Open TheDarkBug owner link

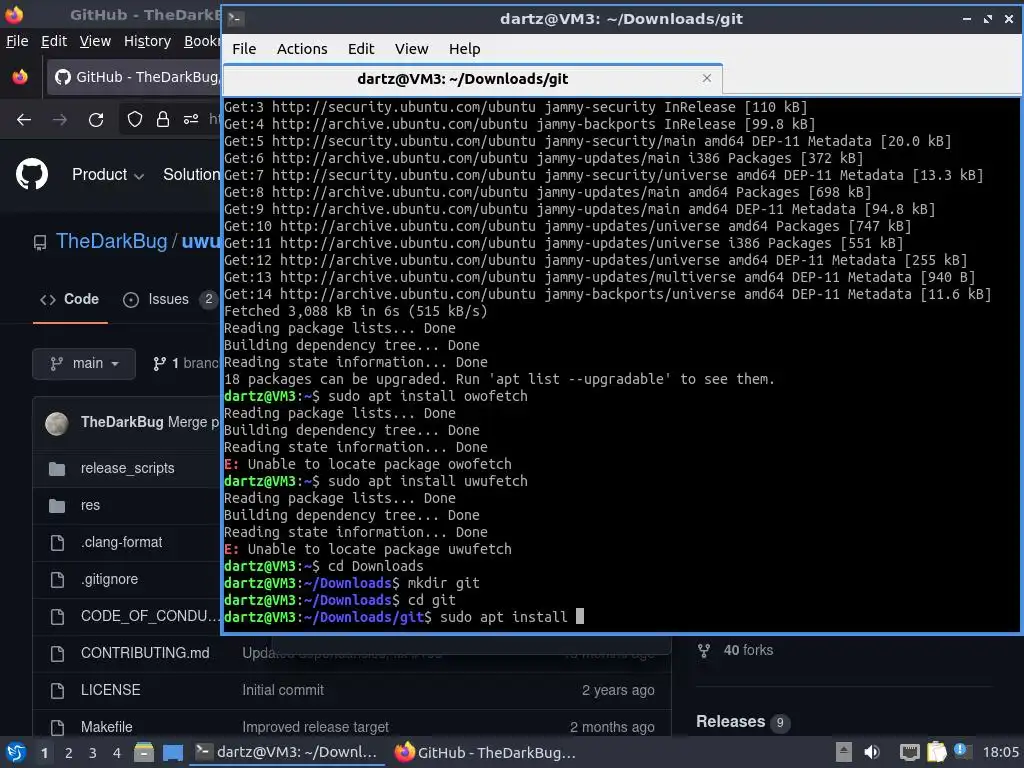click(112, 241)
